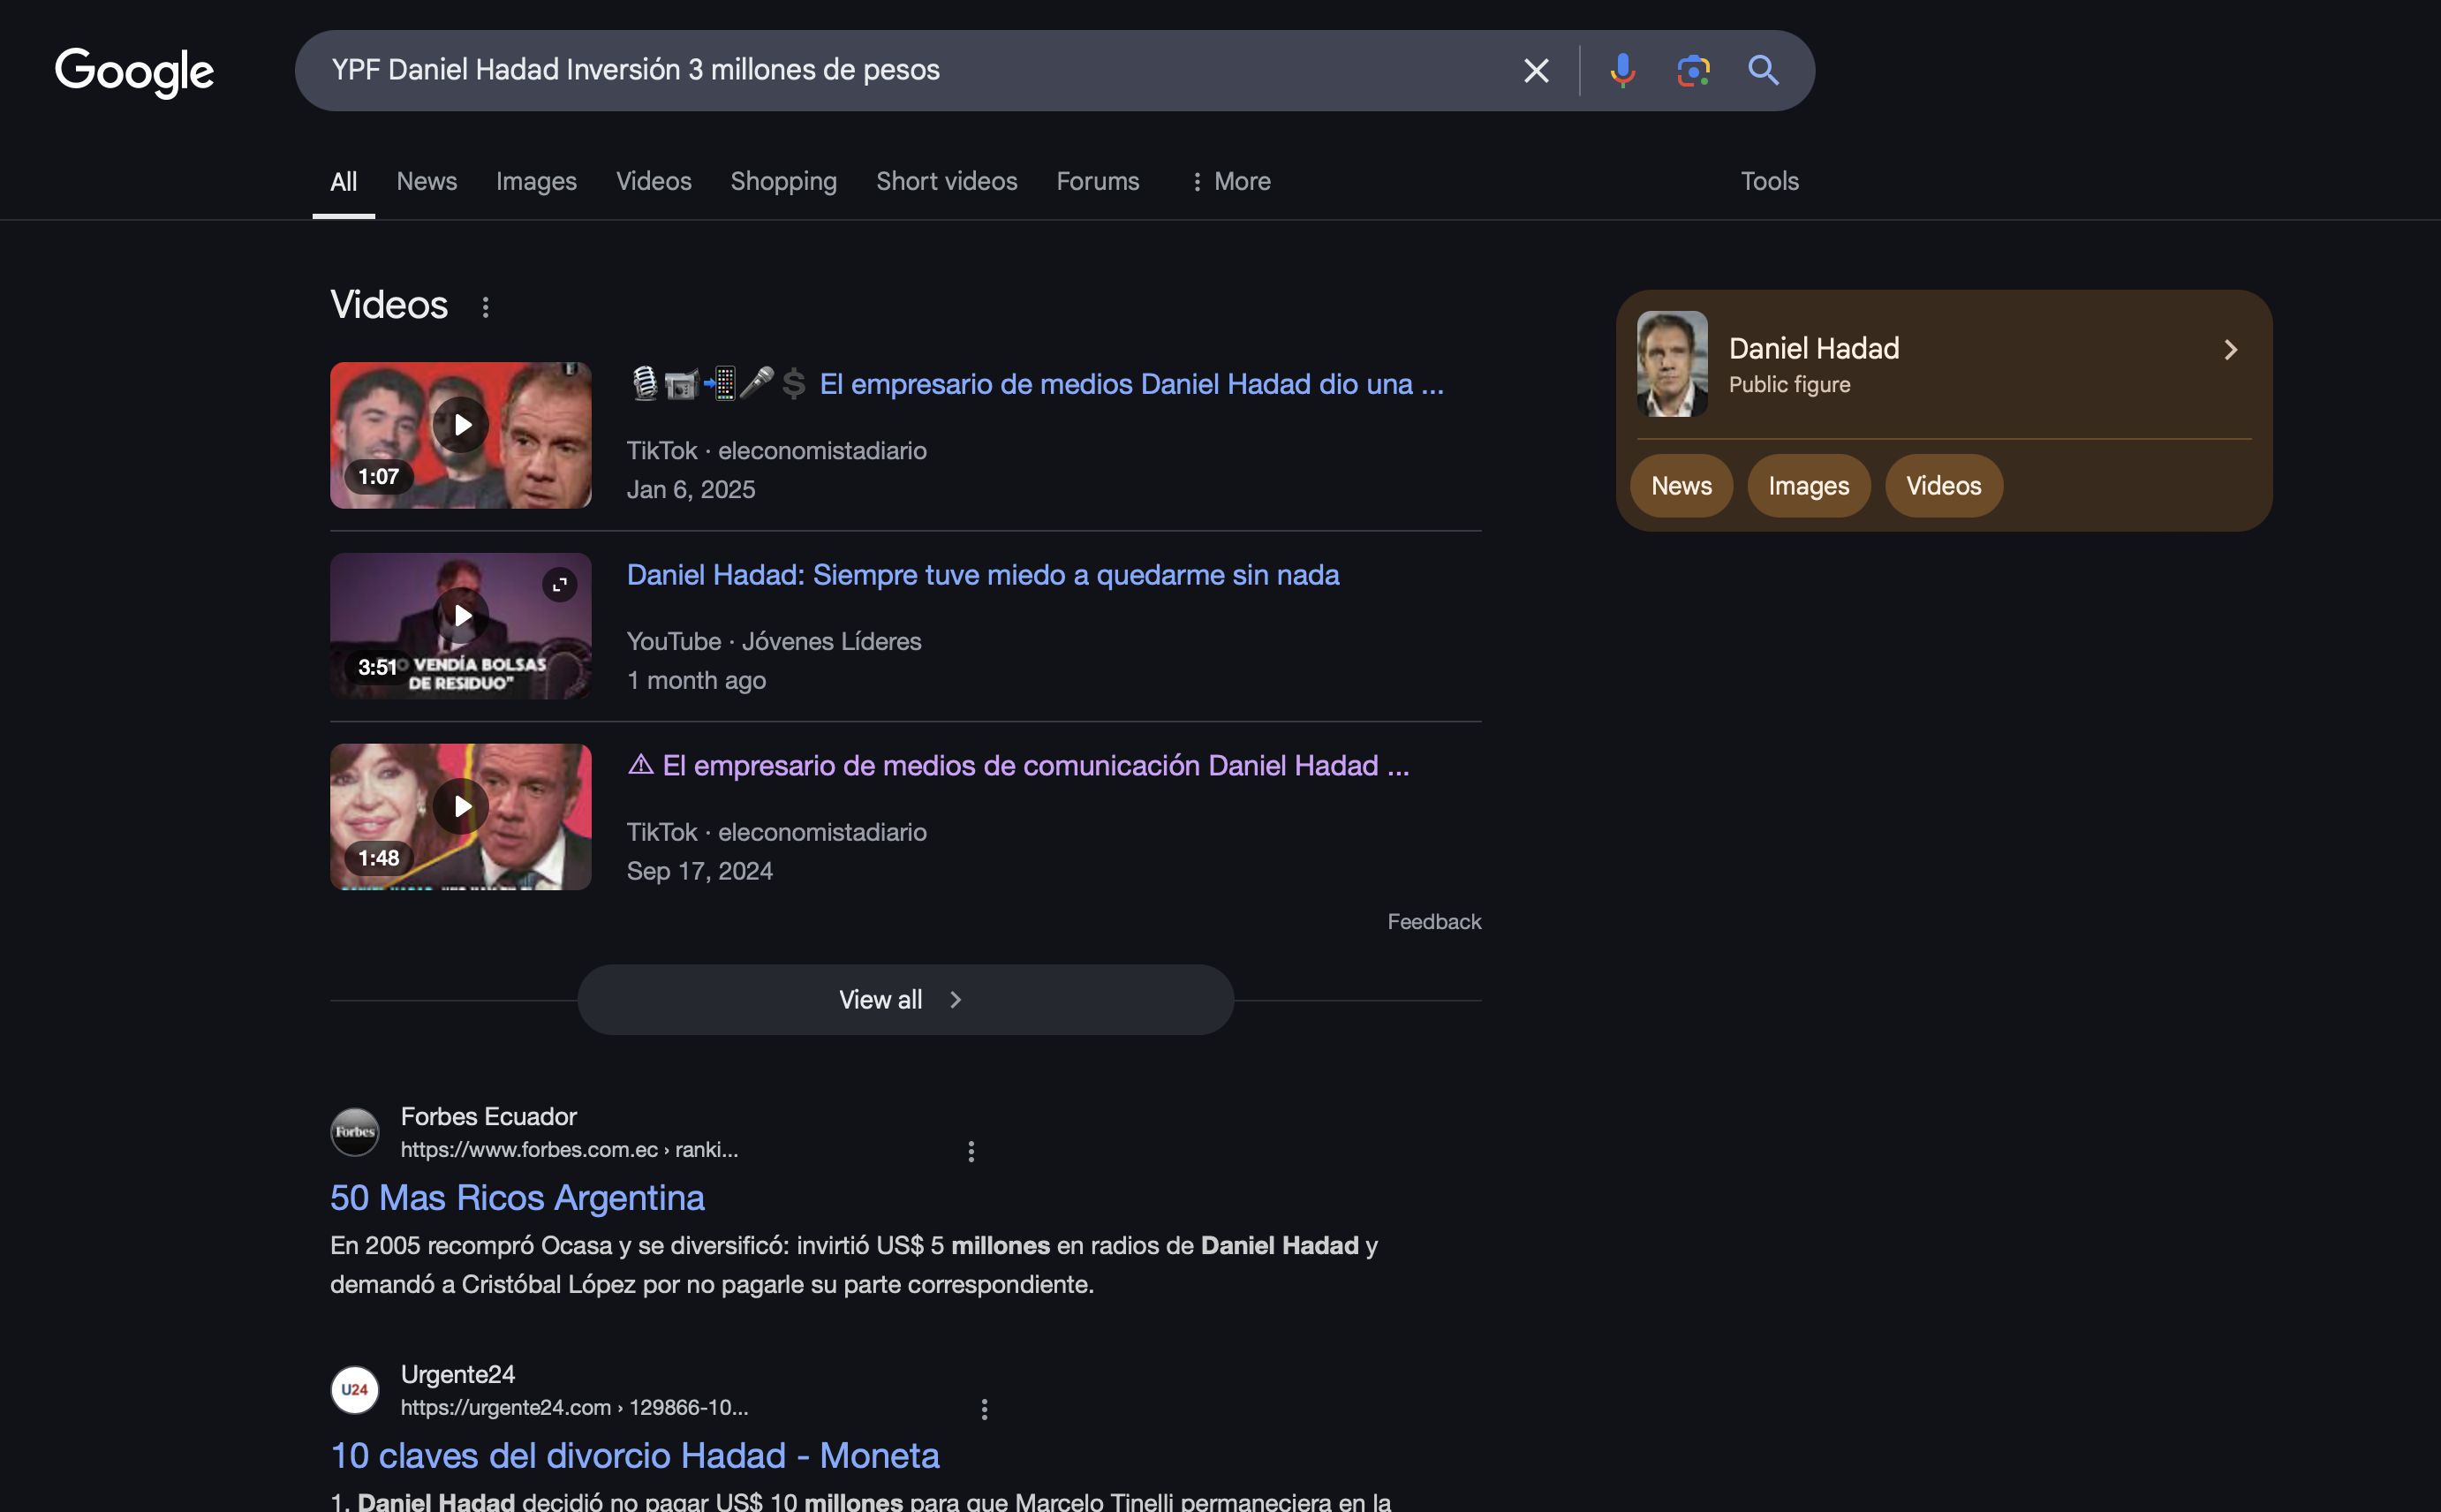Play the 1:07 TikTok video thumbnail

(460, 435)
